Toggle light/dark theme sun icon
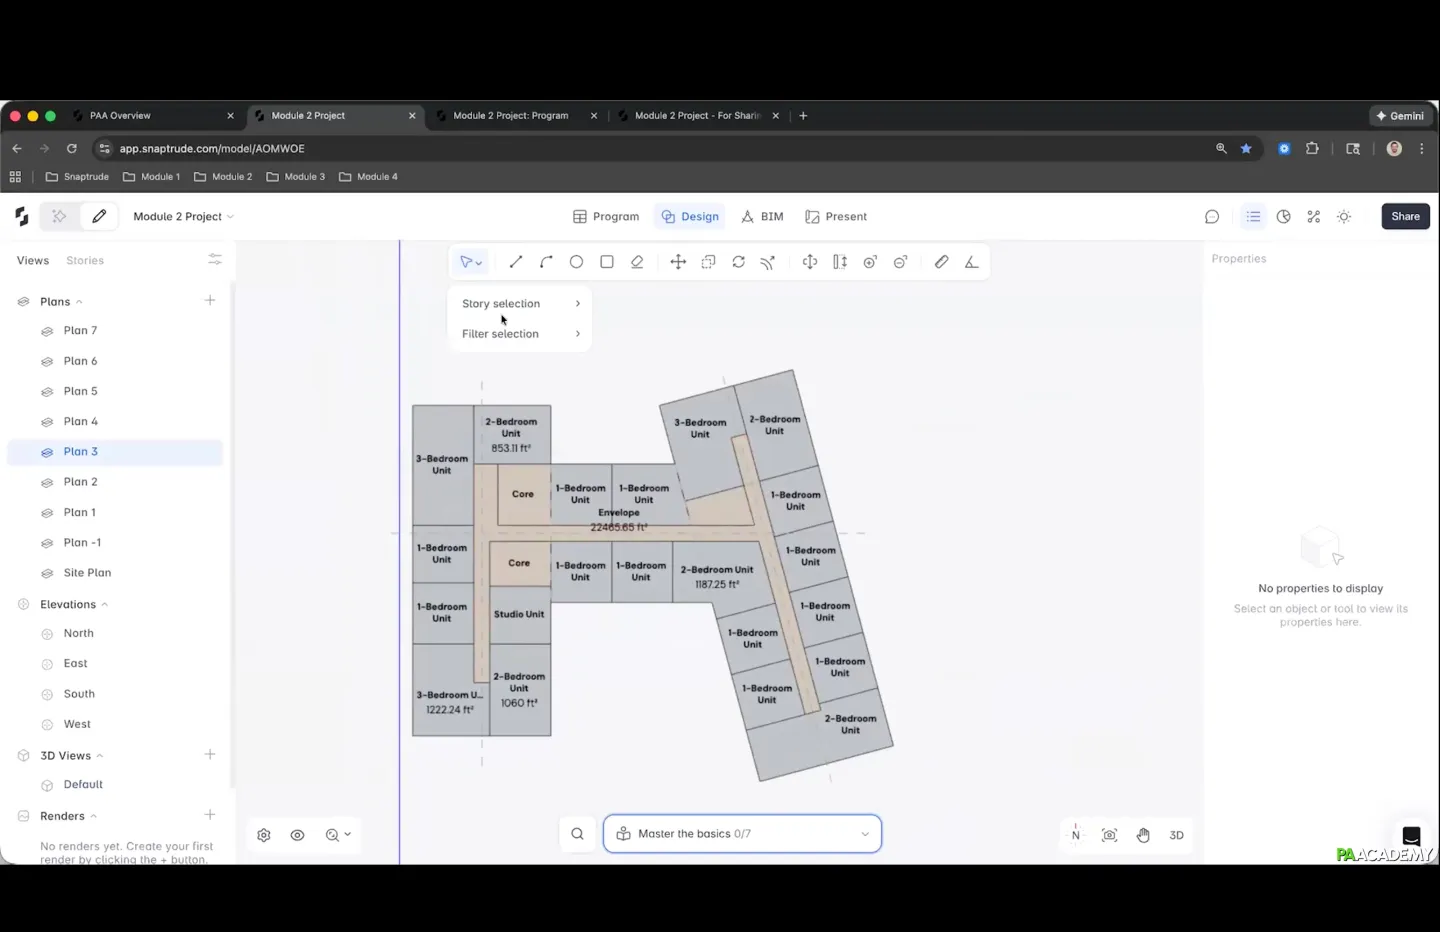The height and width of the screenshot is (932, 1440). pyautogui.click(x=1344, y=217)
